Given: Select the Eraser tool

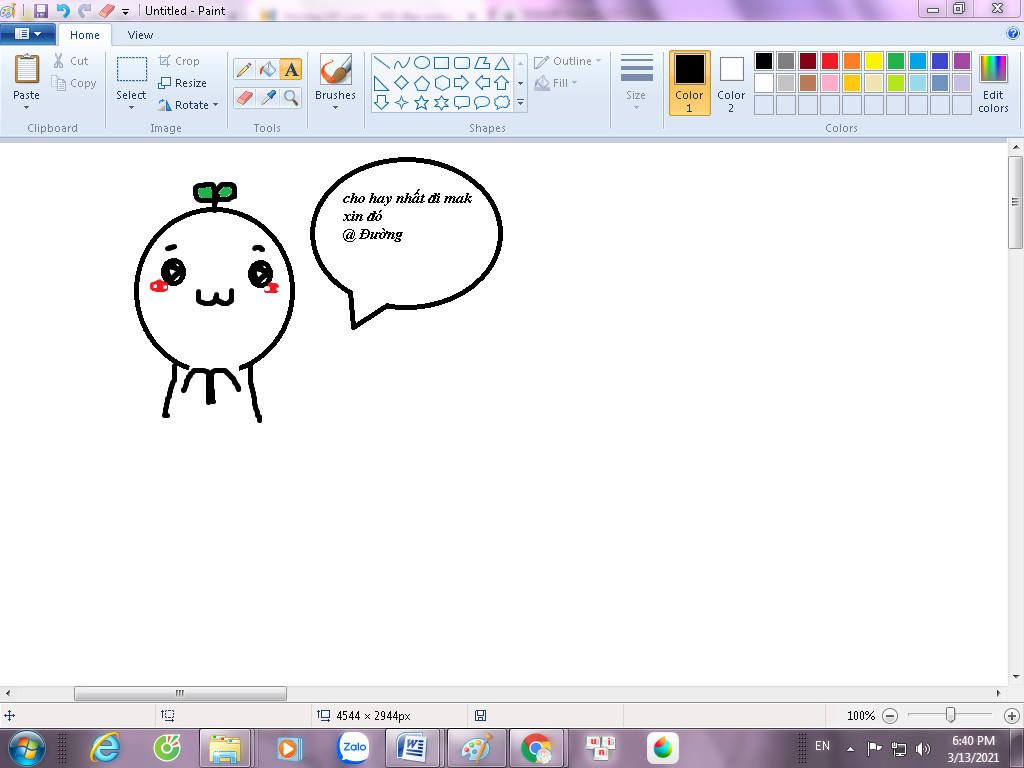Looking at the screenshot, I should [244, 97].
